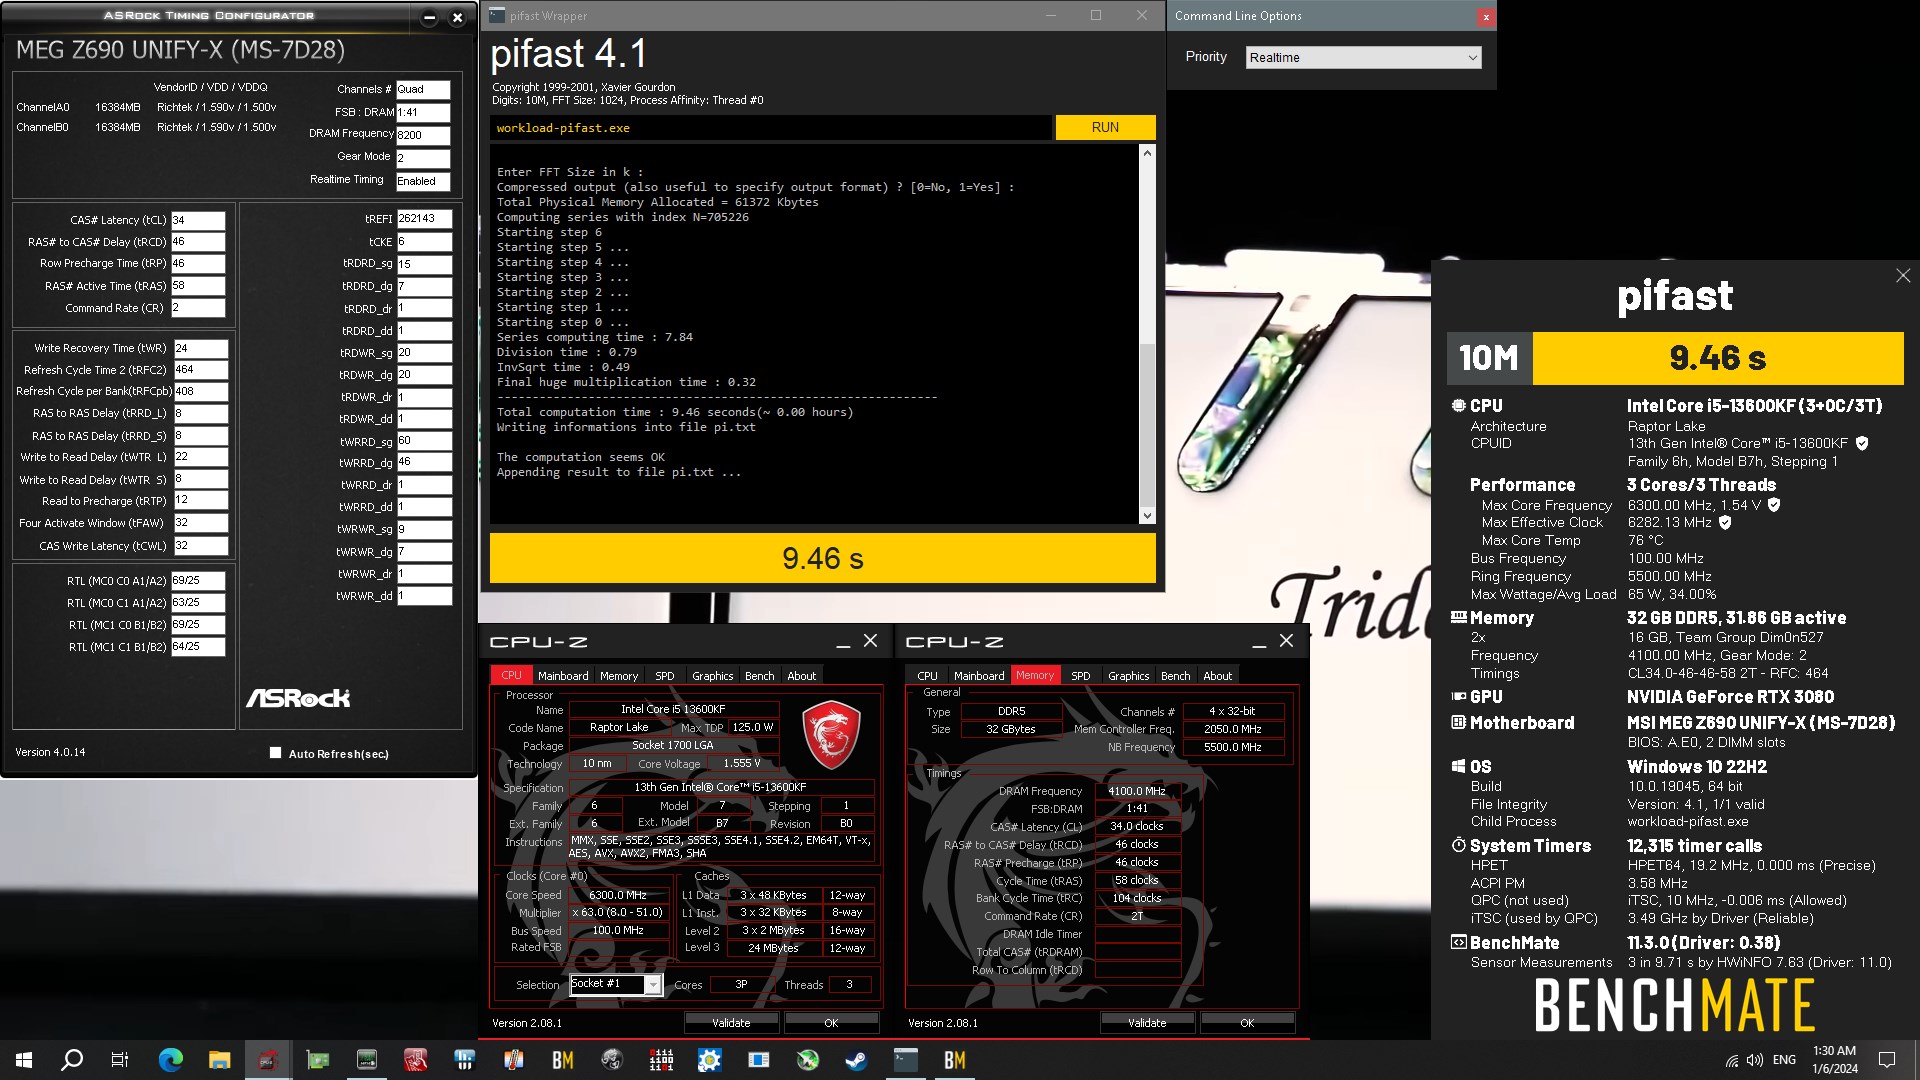Screen dimensions: 1920x1080
Task: Select the Memory tab in the left CPU-Z
Action: coord(619,676)
